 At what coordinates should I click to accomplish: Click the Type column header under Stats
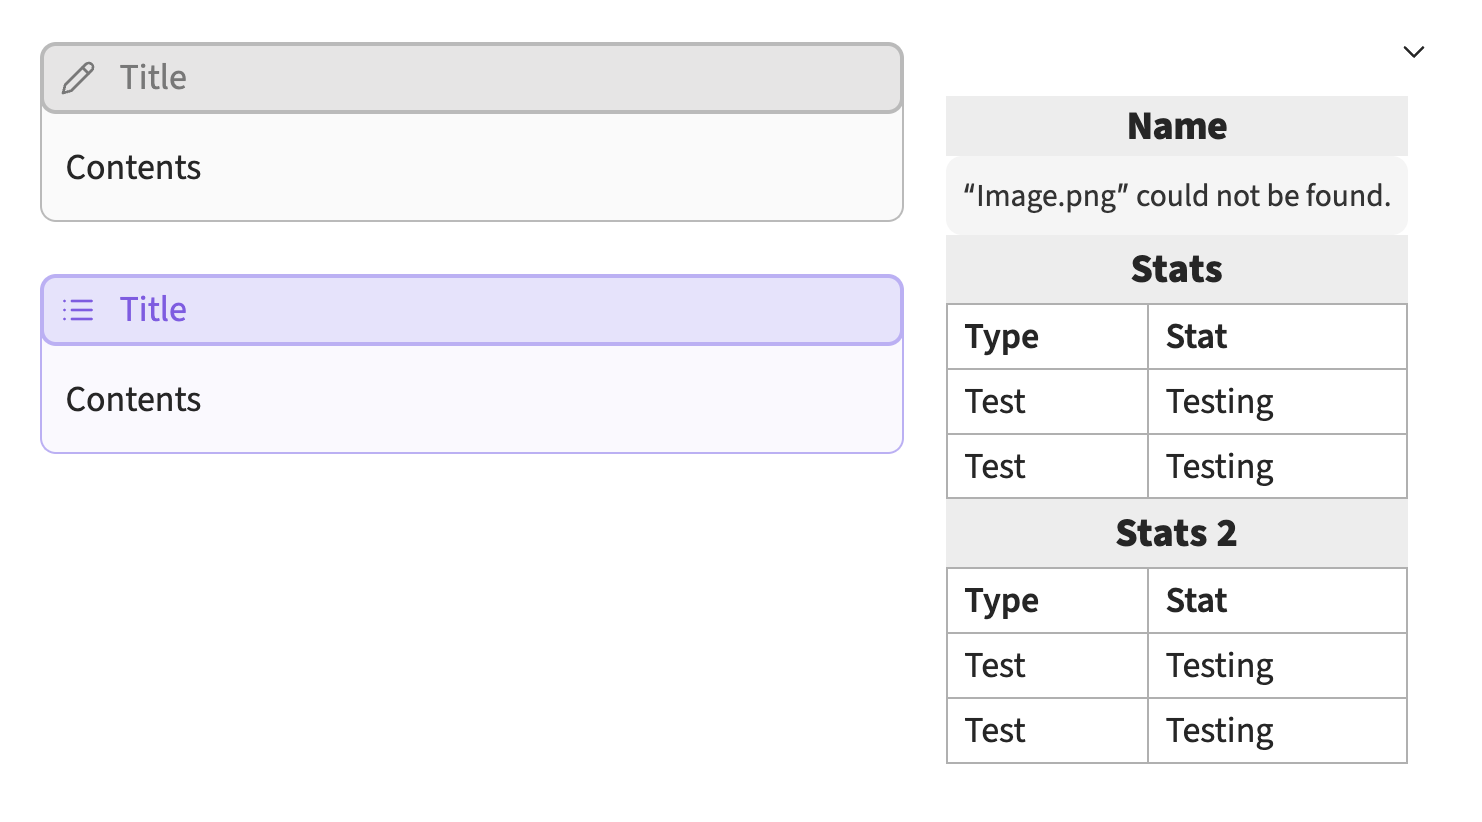click(1002, 337)
